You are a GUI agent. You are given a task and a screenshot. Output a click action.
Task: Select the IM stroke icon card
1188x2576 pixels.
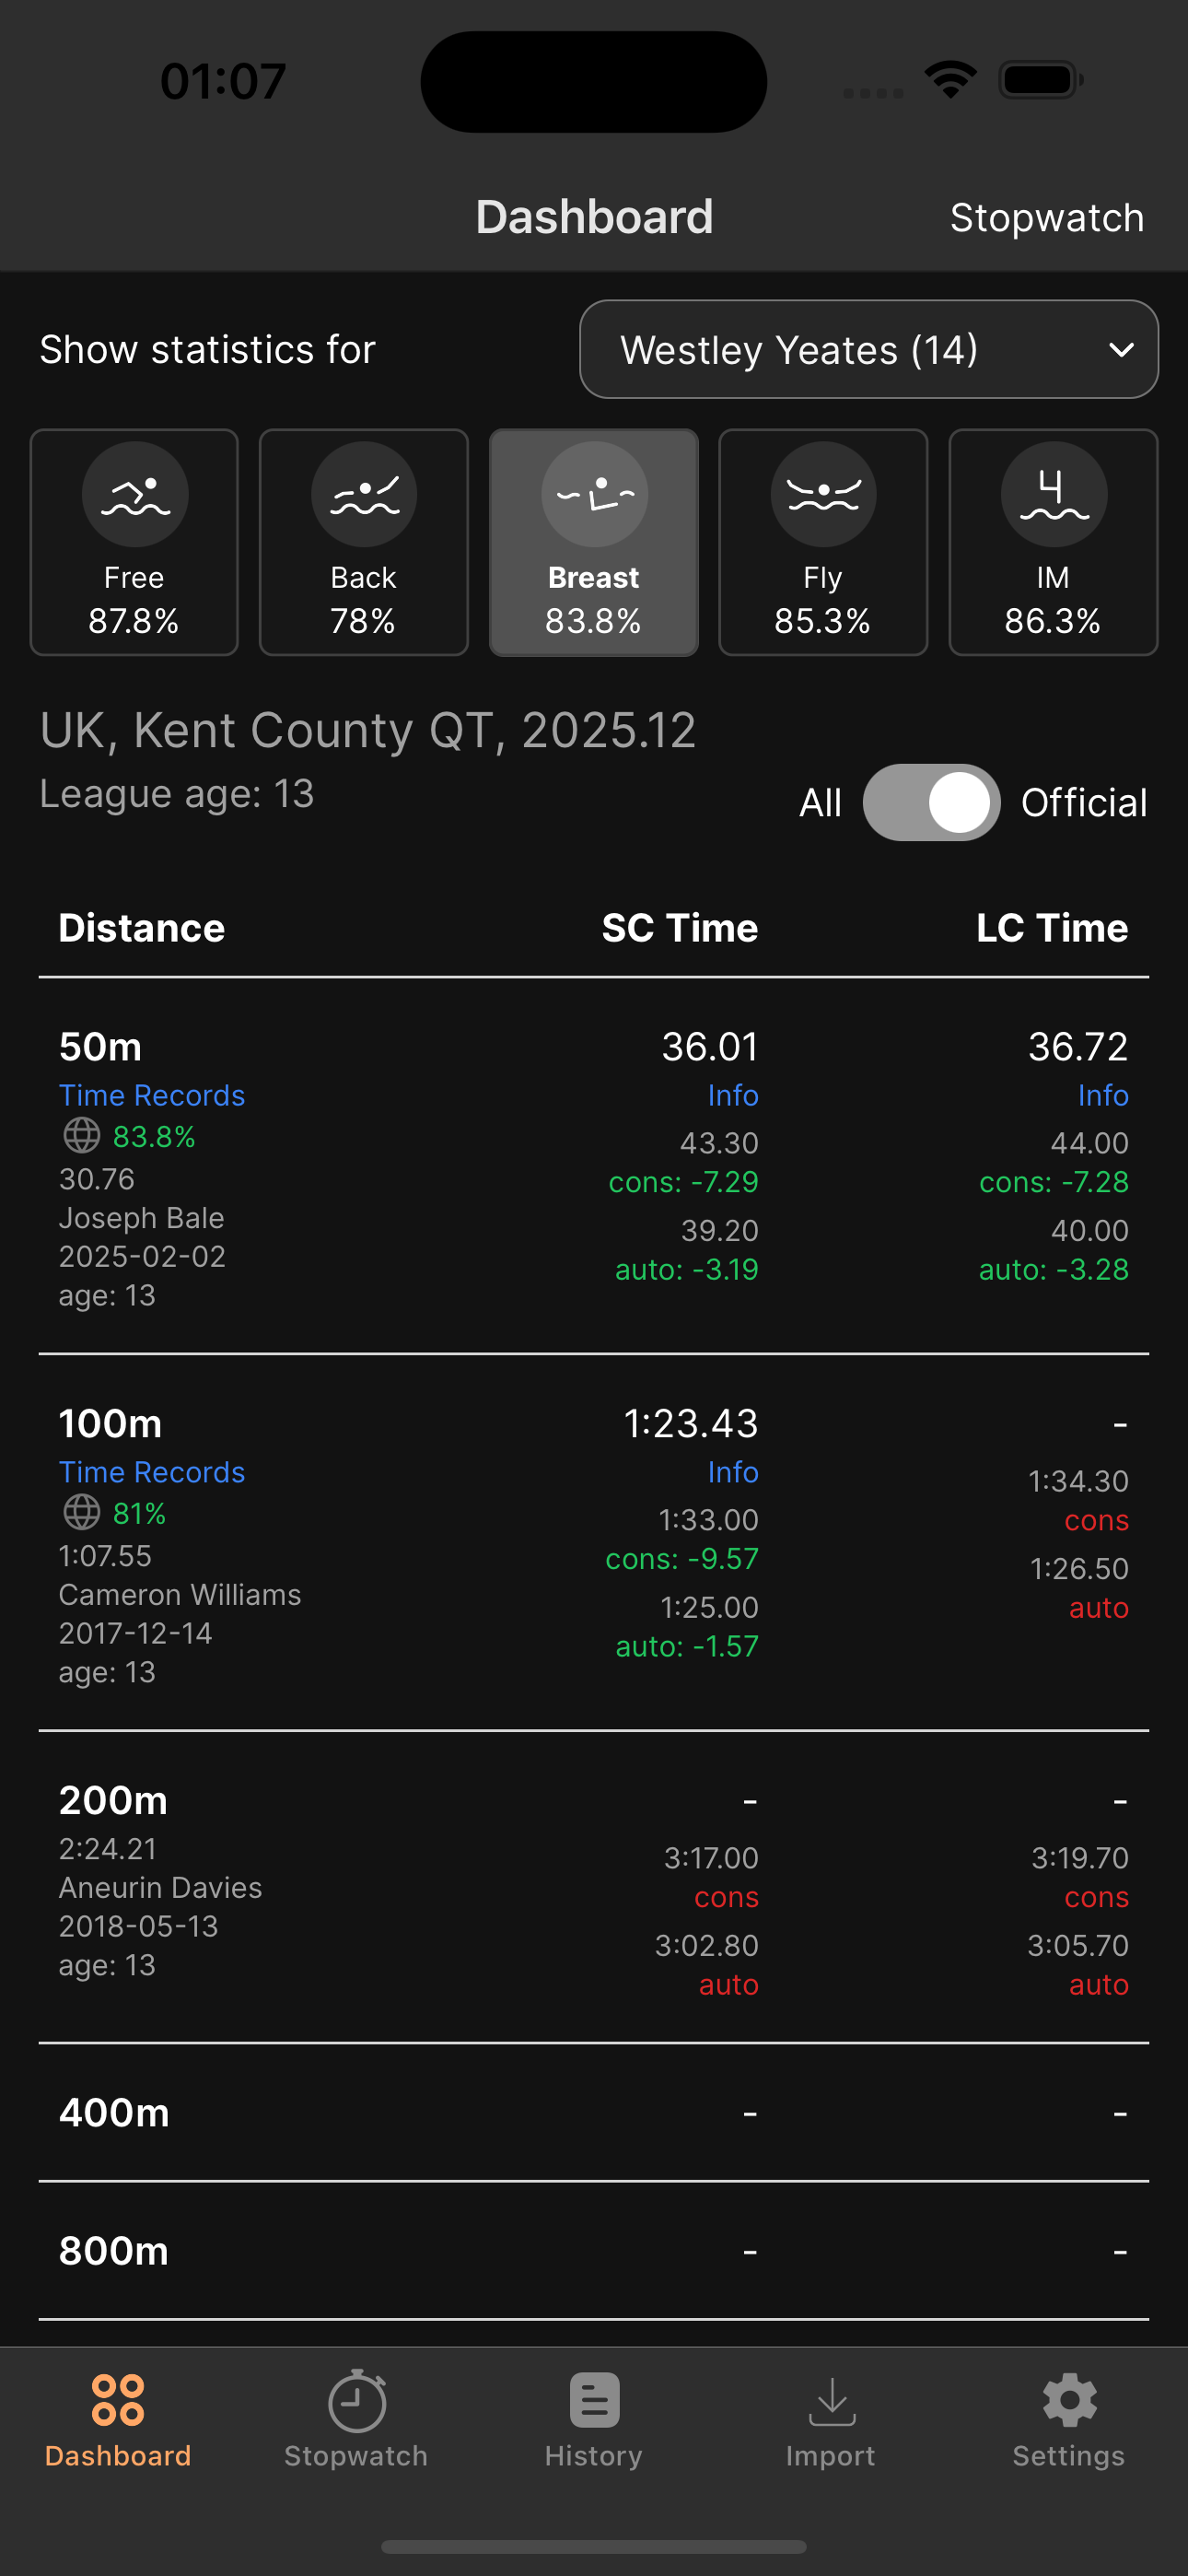(x=1053, y=542)
